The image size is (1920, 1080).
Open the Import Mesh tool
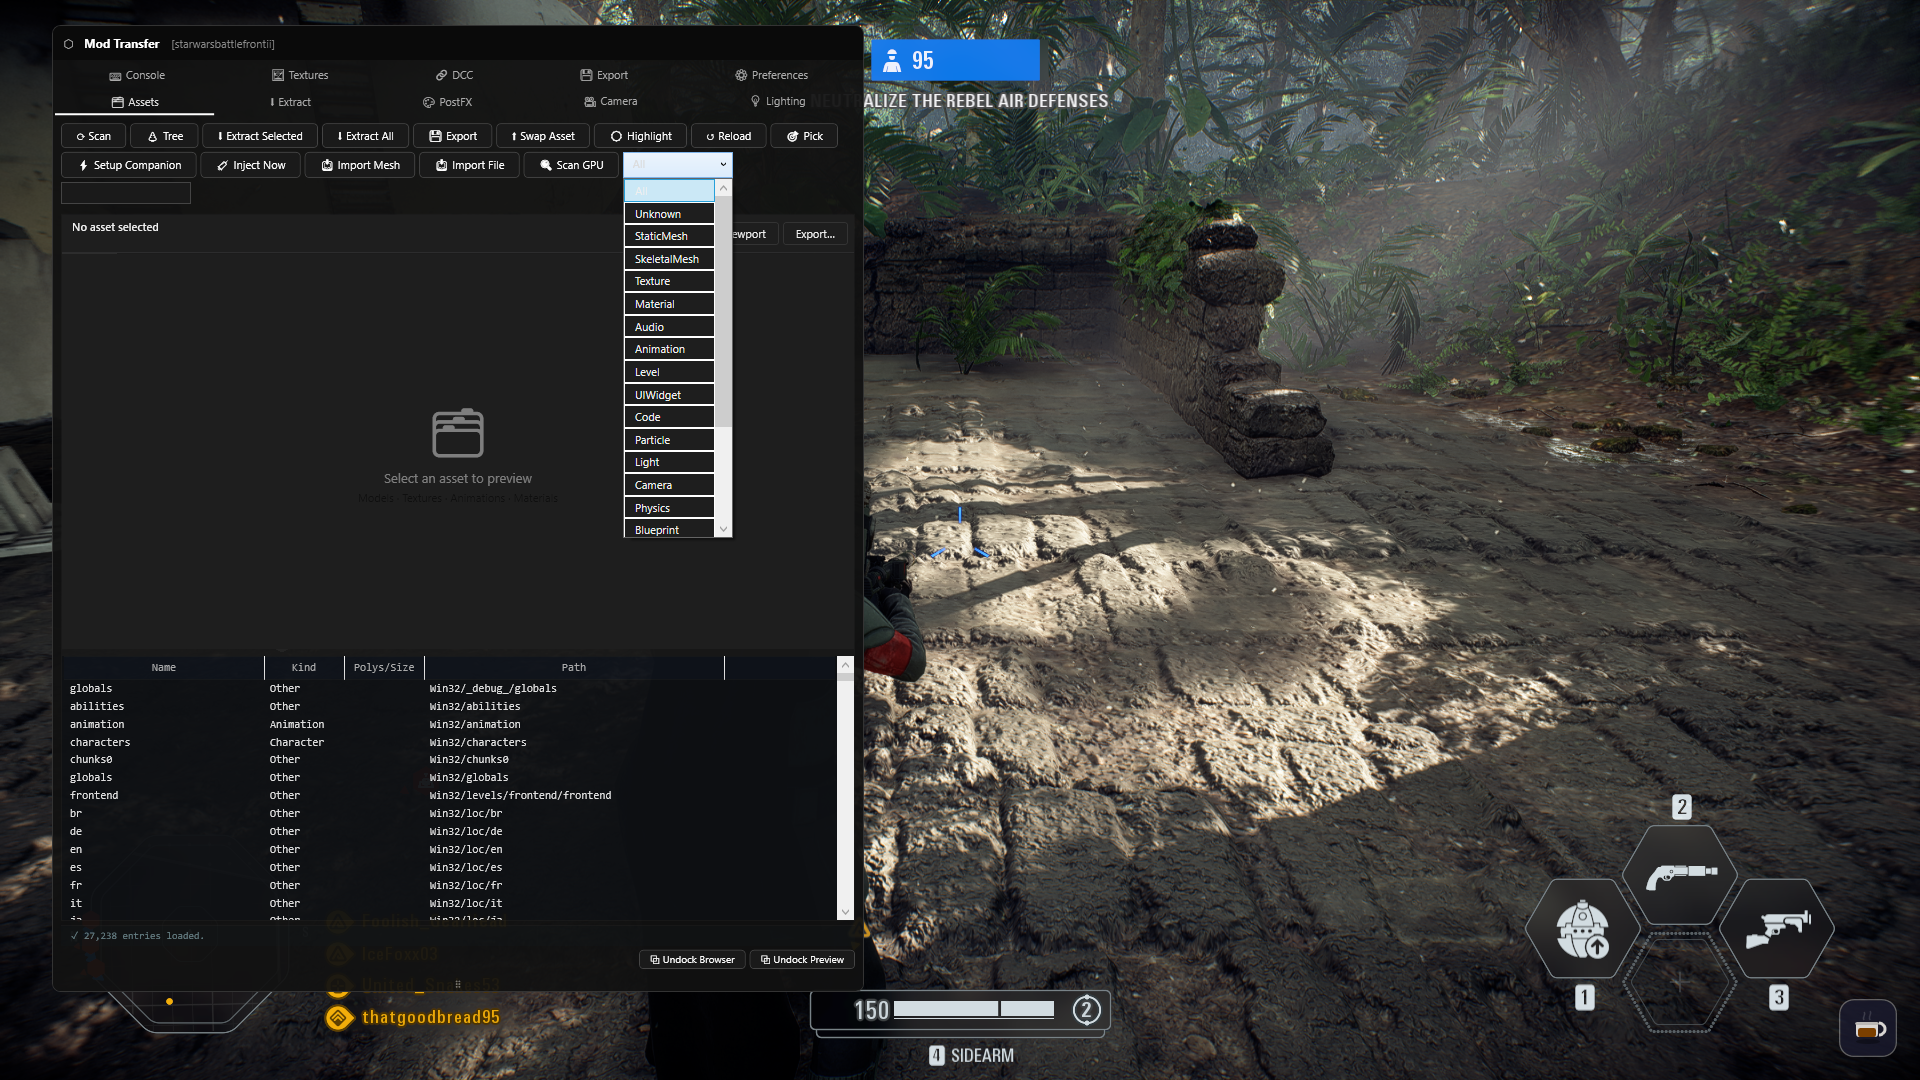pos(359,165)
